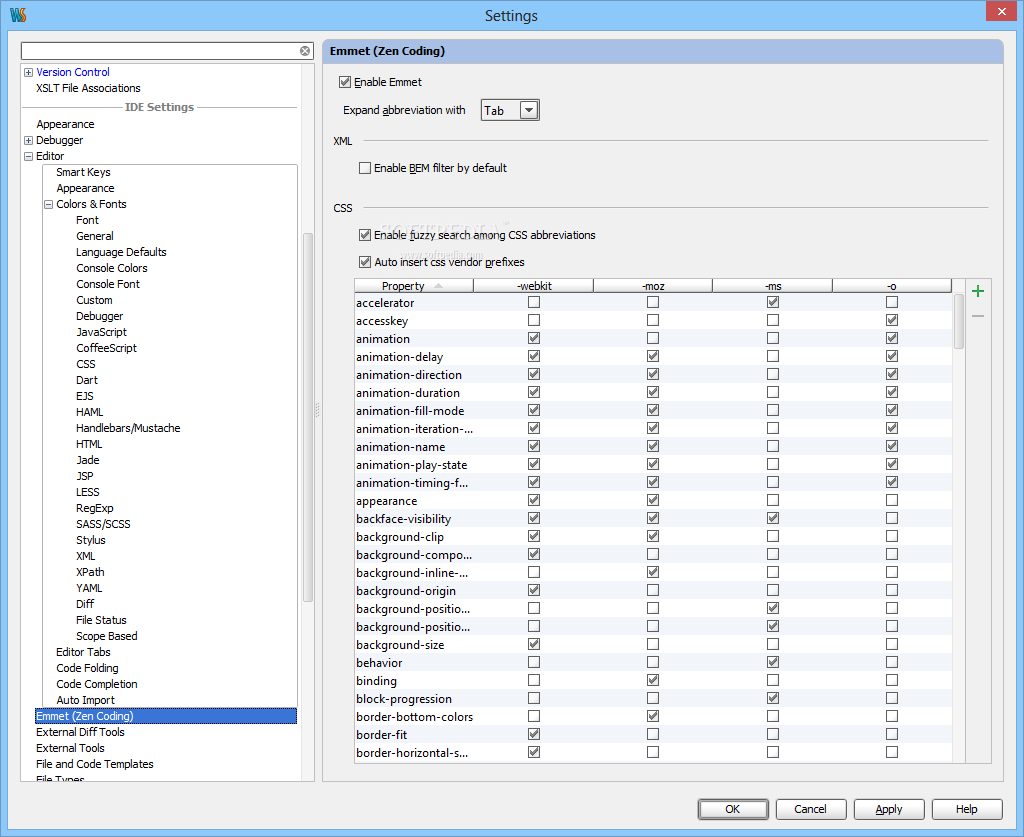The image size is (1024, 837).
Task: Uncheck -moz for animation-delay
Action: pos(653,356)
